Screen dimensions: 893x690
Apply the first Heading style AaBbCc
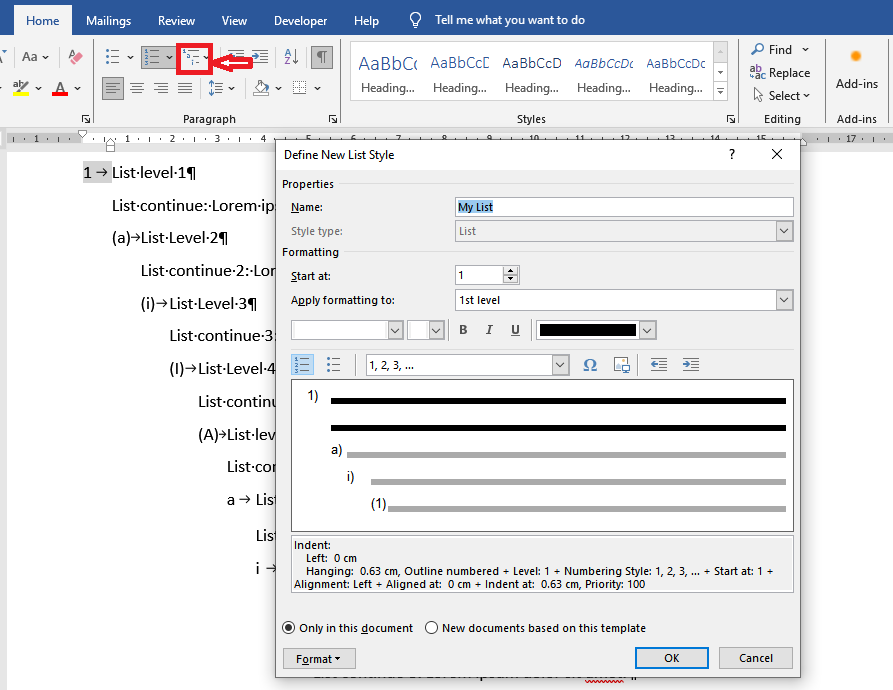click(x=387, y=73)
